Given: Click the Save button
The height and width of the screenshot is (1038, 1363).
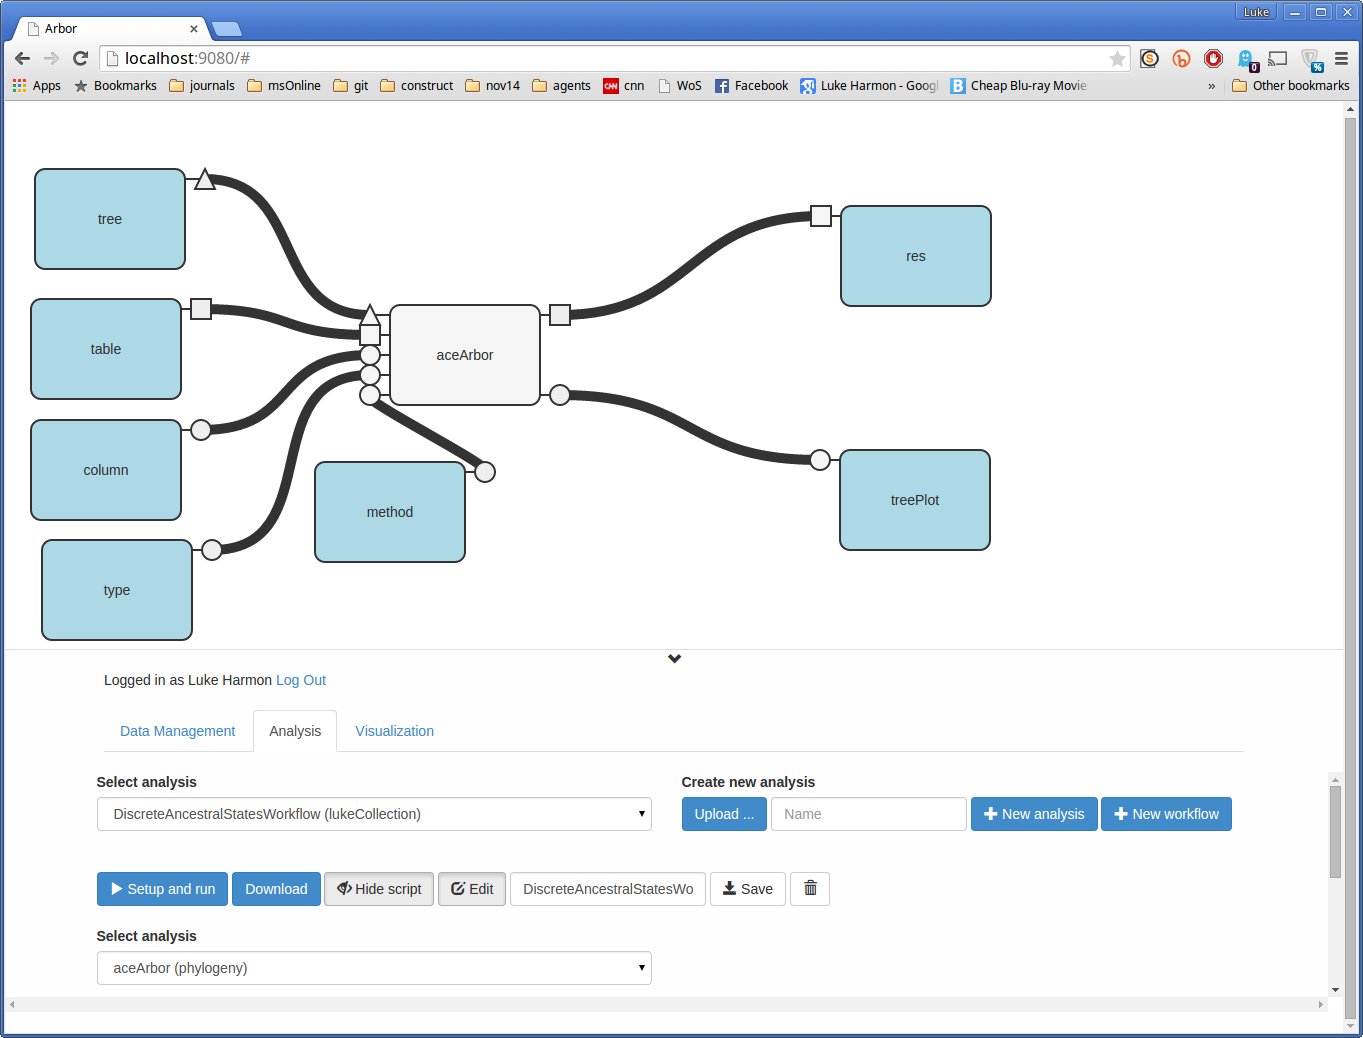Looking at the screenshot, I should [748, 889].
